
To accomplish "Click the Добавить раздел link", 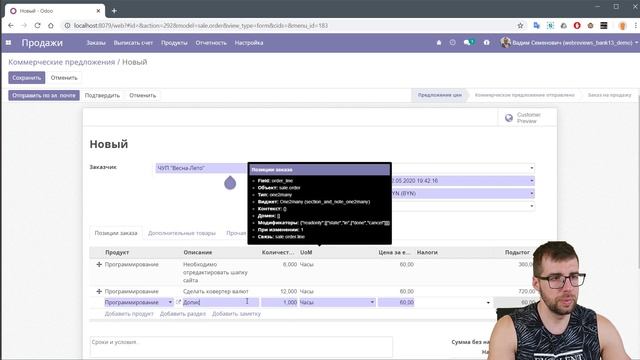I will [183, 313].
